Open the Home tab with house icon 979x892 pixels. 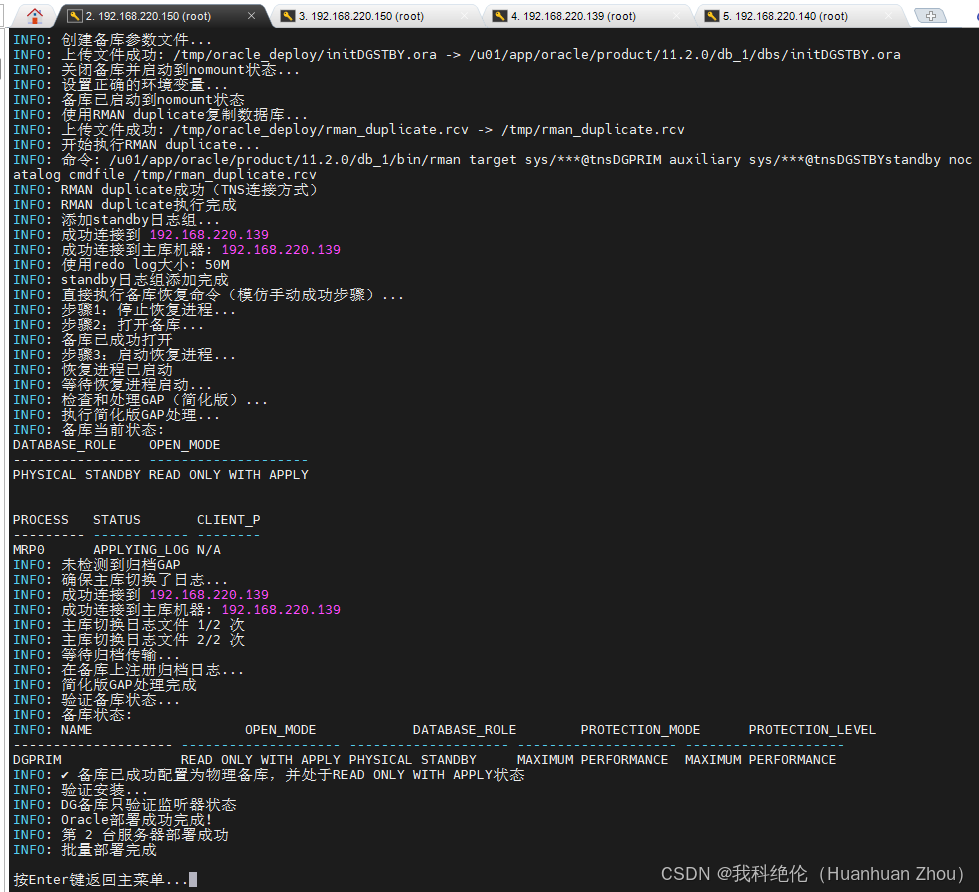coord(35,16)
